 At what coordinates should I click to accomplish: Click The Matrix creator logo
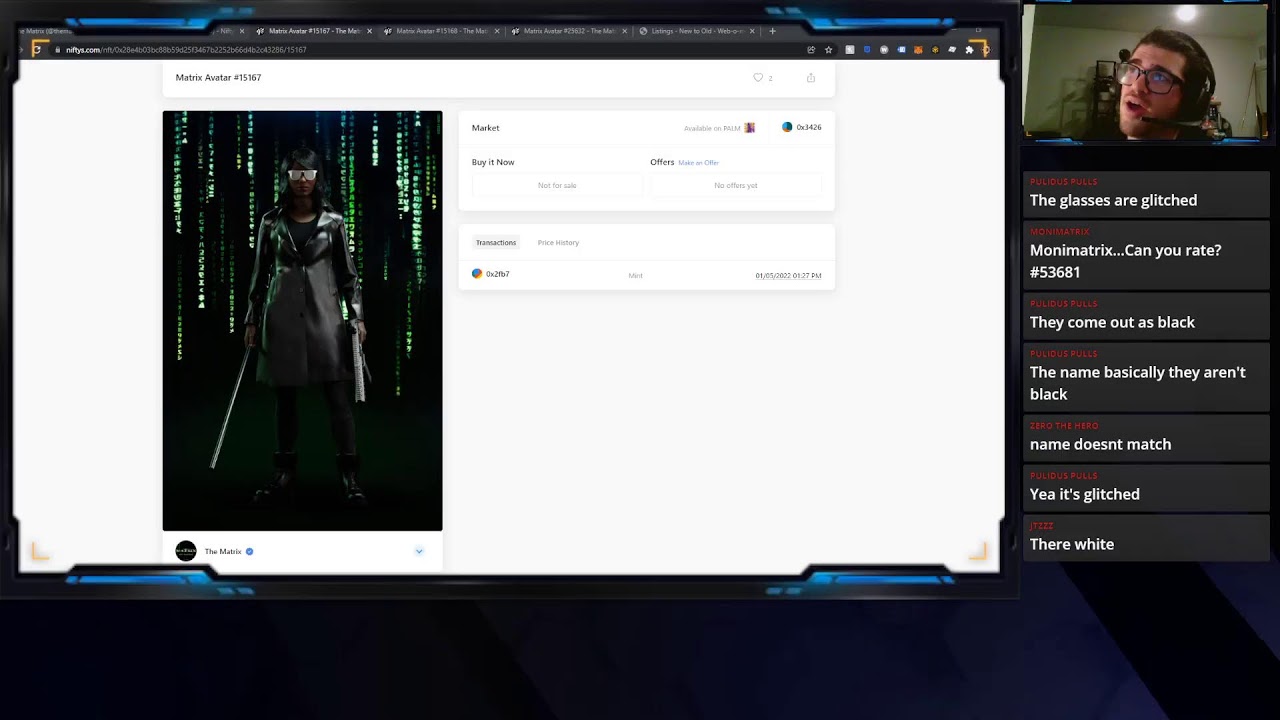186,551
